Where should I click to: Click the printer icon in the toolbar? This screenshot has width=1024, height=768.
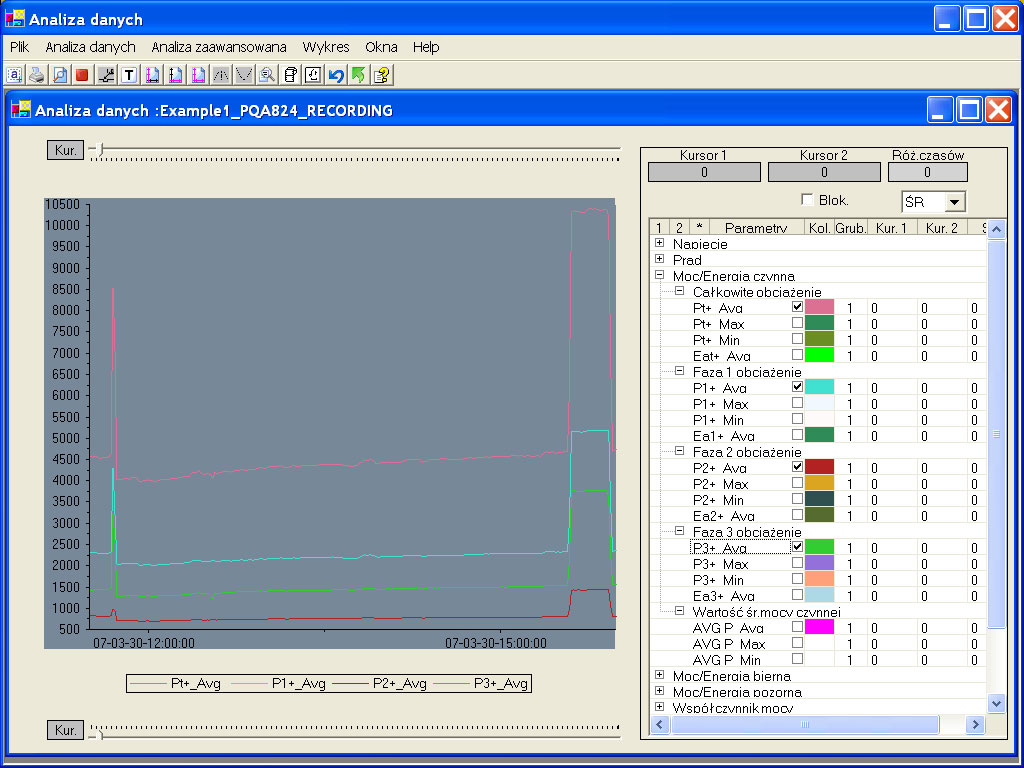tap(36, 75)
